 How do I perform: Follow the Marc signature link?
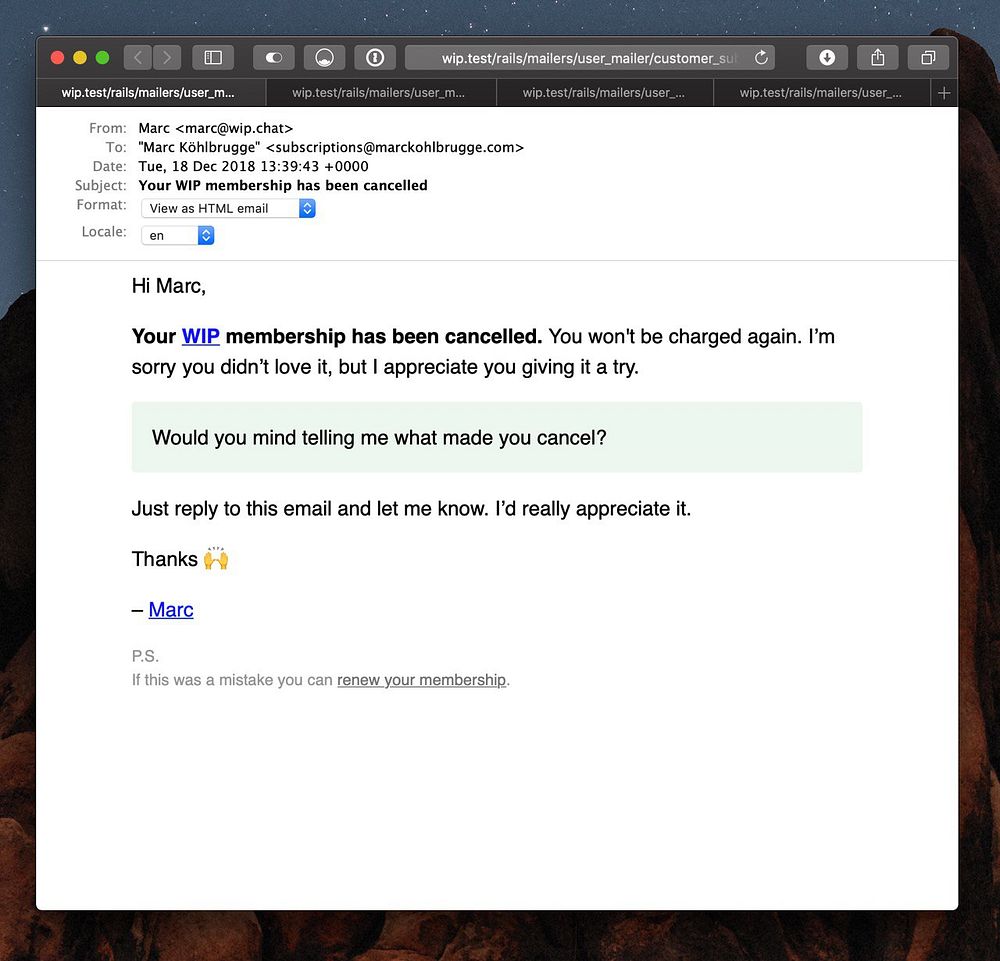[x=171, y=610]
